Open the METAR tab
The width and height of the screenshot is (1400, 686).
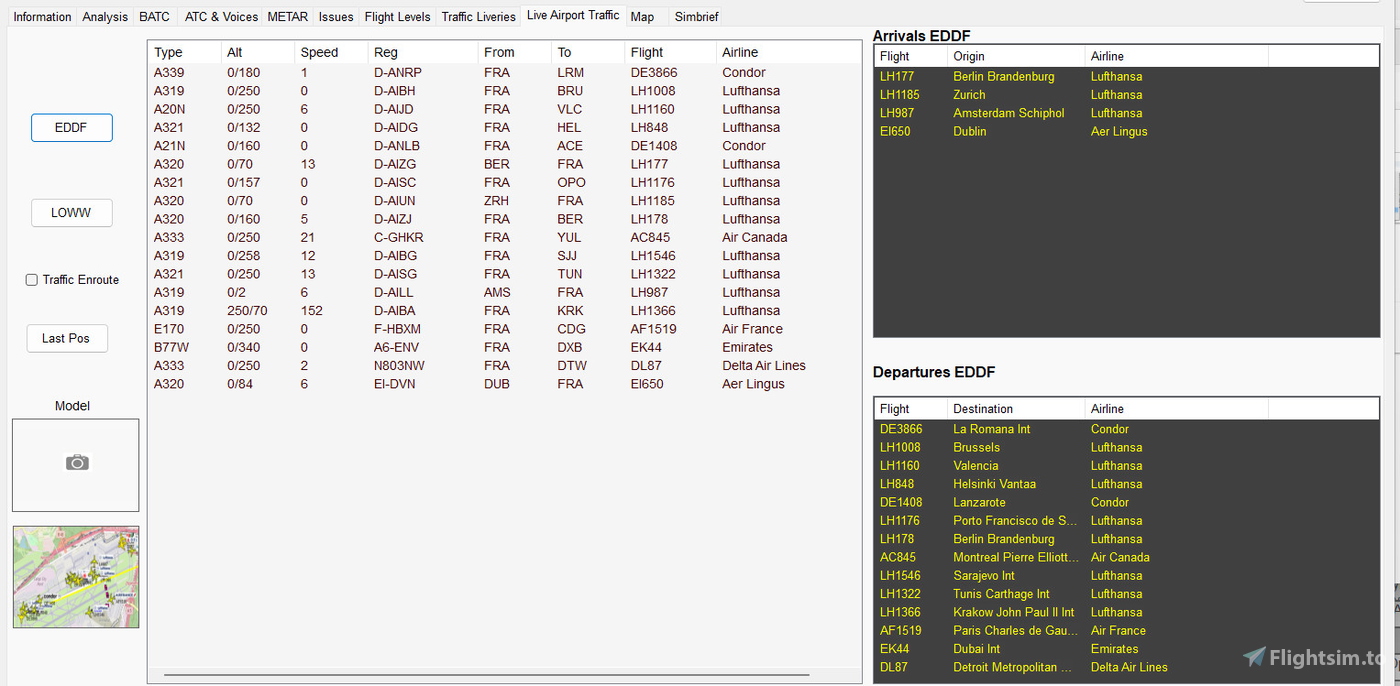290,16
